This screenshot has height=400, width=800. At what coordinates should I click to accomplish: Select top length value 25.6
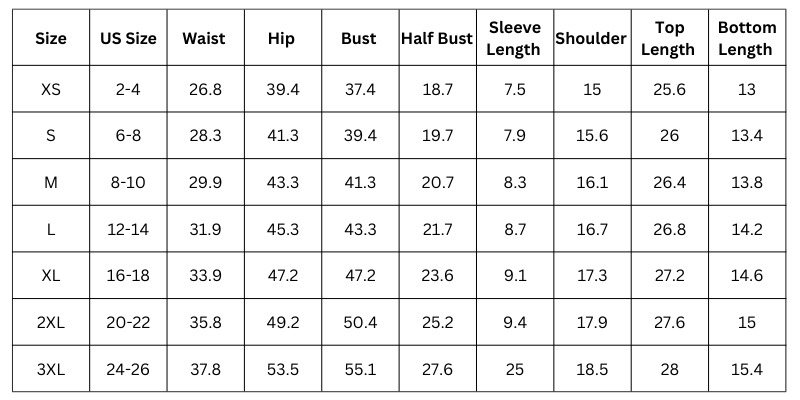669,89
